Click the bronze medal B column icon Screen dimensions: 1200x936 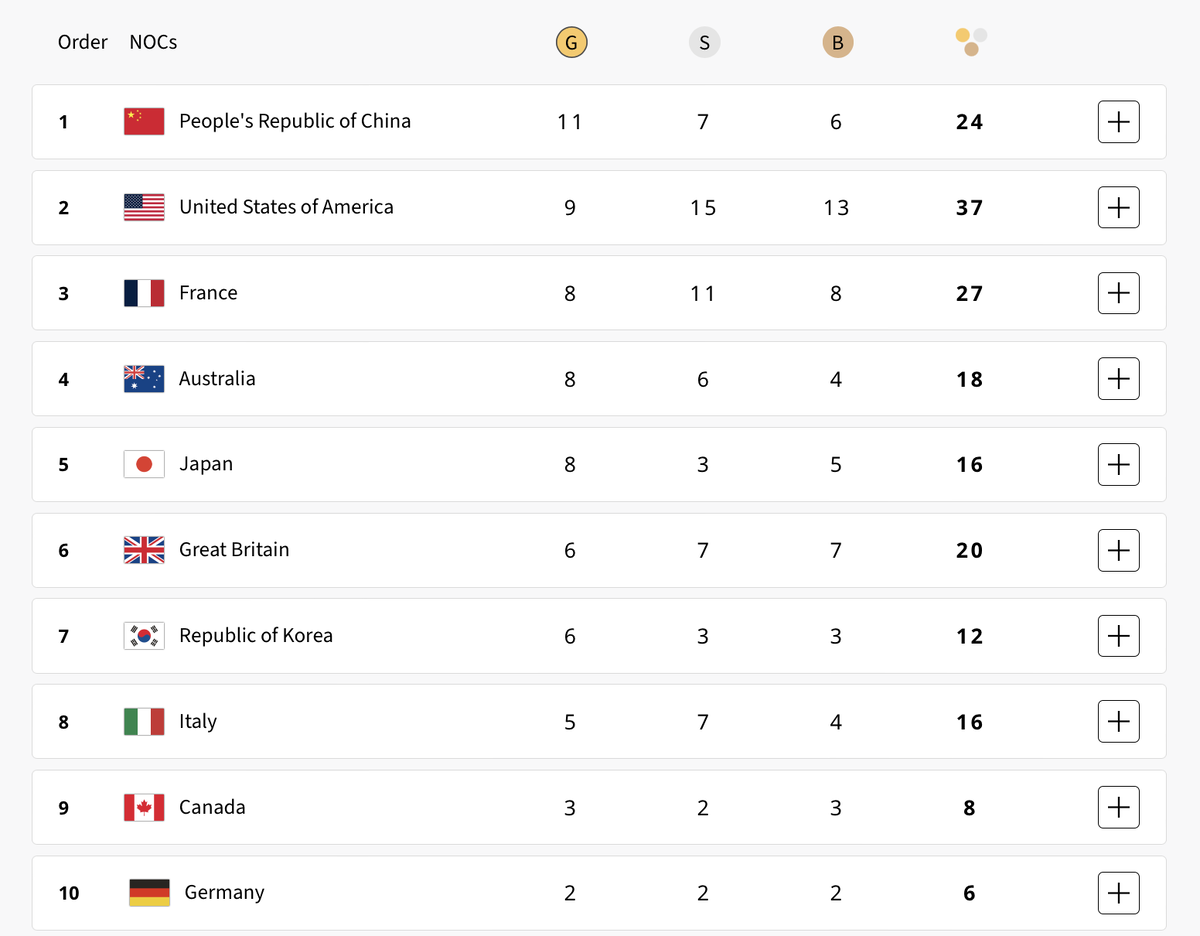837,43
